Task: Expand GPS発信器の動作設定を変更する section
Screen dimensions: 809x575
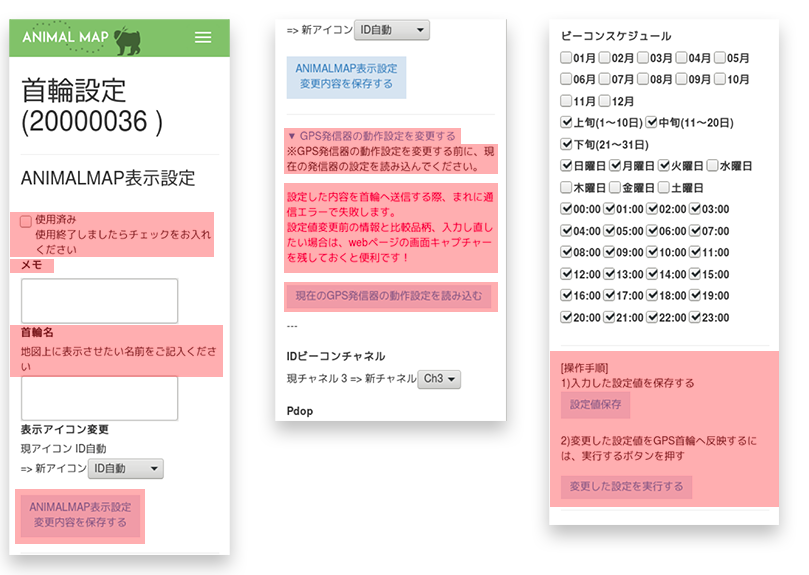Action: point(372,136)
